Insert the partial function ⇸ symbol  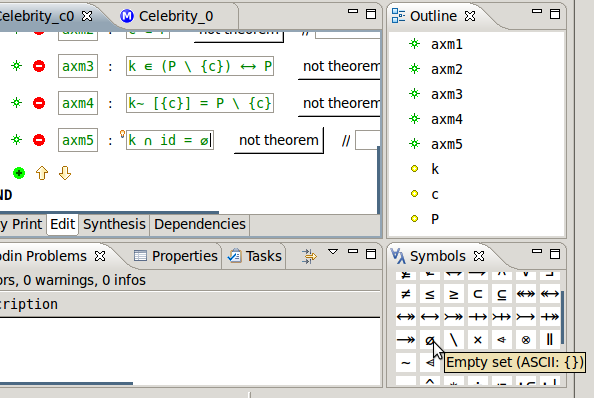[477, 317]
